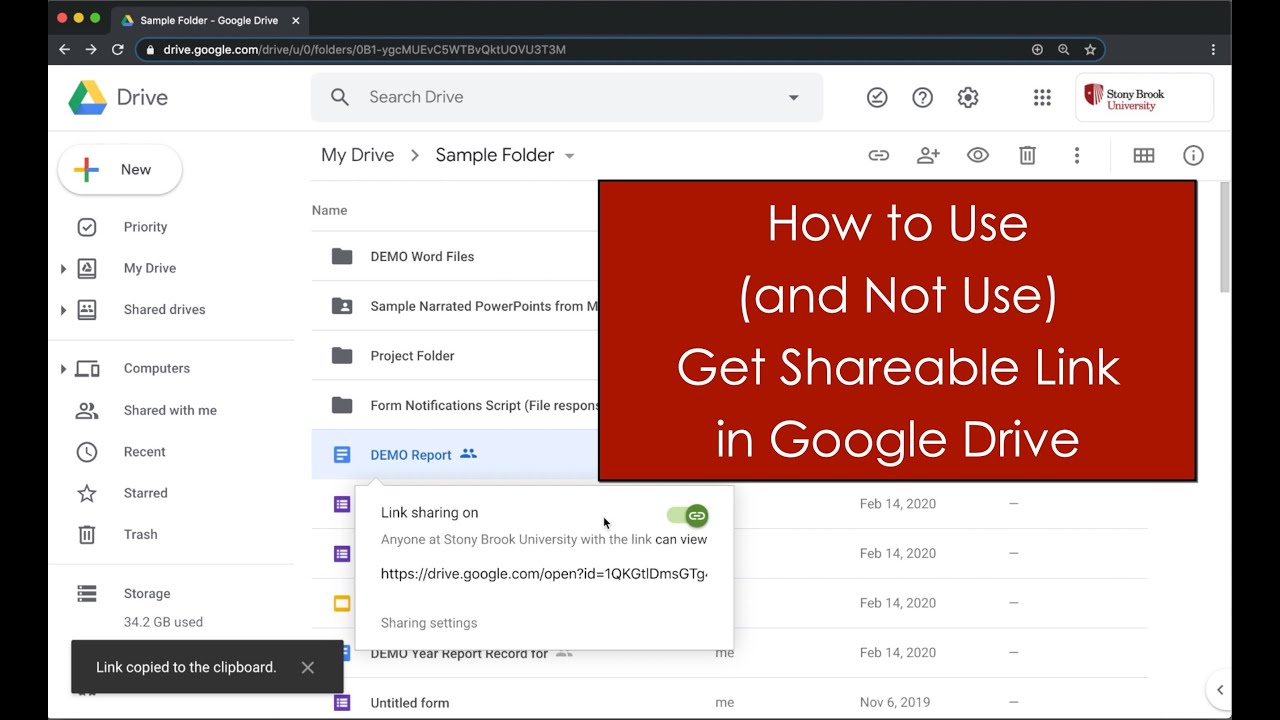Screen dimensions: 1280x720
Task: Show details with the info icon
Action: [1193, 155]
